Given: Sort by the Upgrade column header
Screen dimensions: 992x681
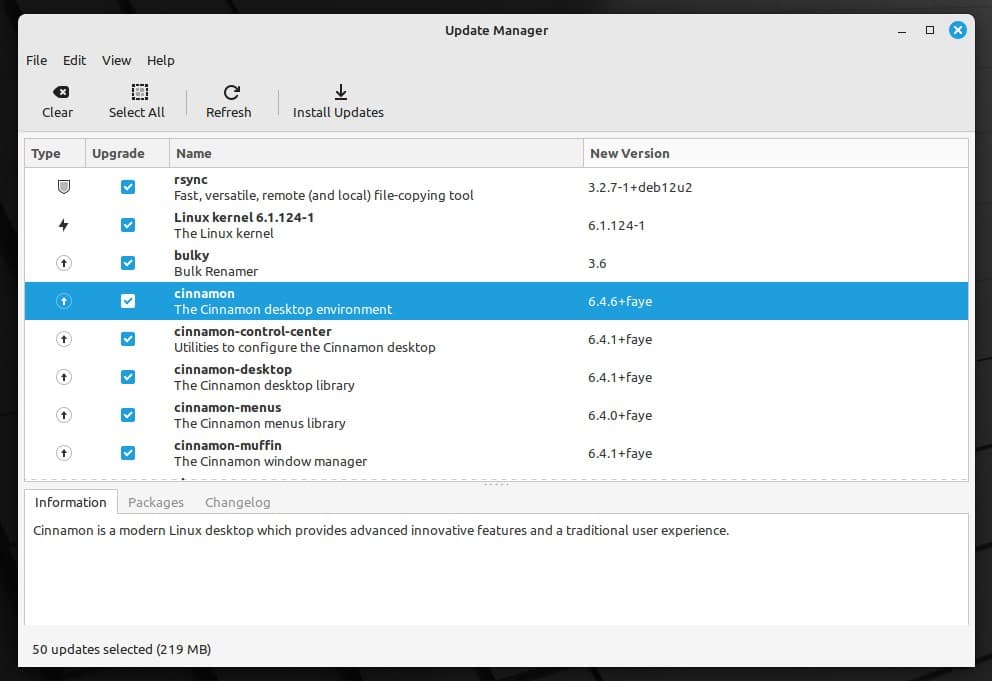Looking at the screenshot, I should point(127,153).
